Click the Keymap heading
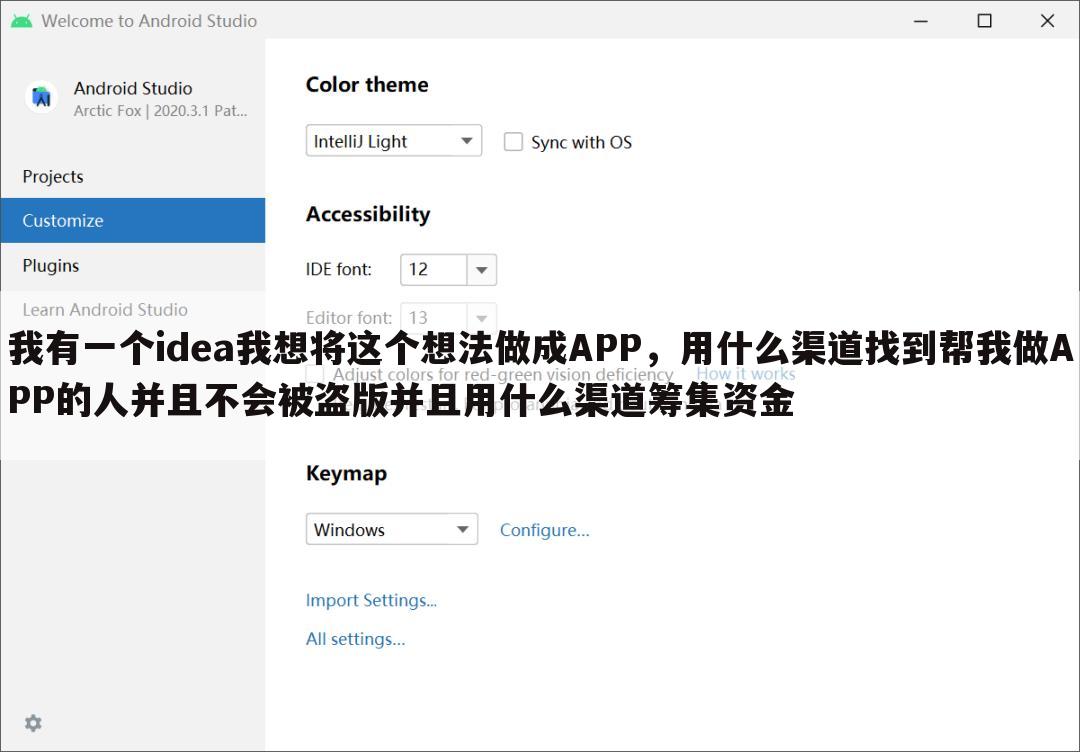 click(346, 474)
